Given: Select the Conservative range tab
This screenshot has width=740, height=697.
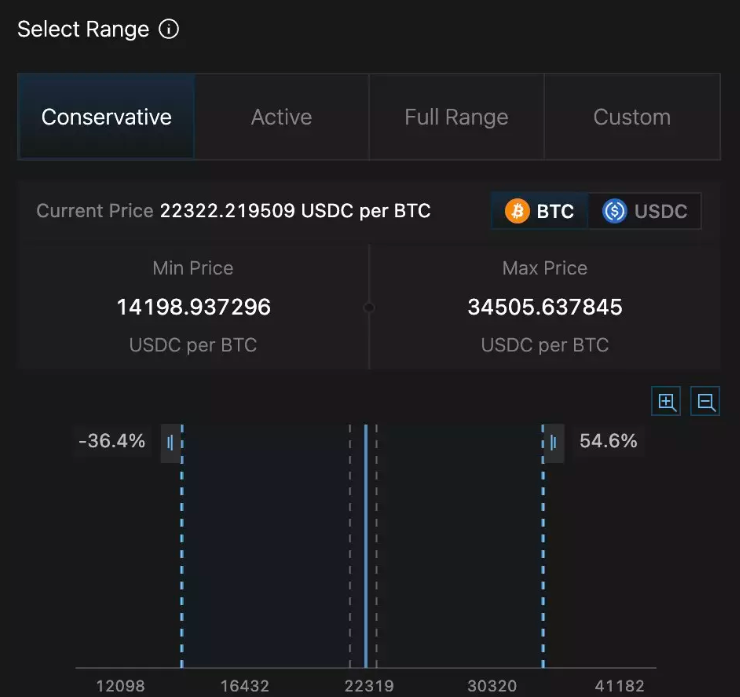Looking at the screenshot, I should point(106,117).
